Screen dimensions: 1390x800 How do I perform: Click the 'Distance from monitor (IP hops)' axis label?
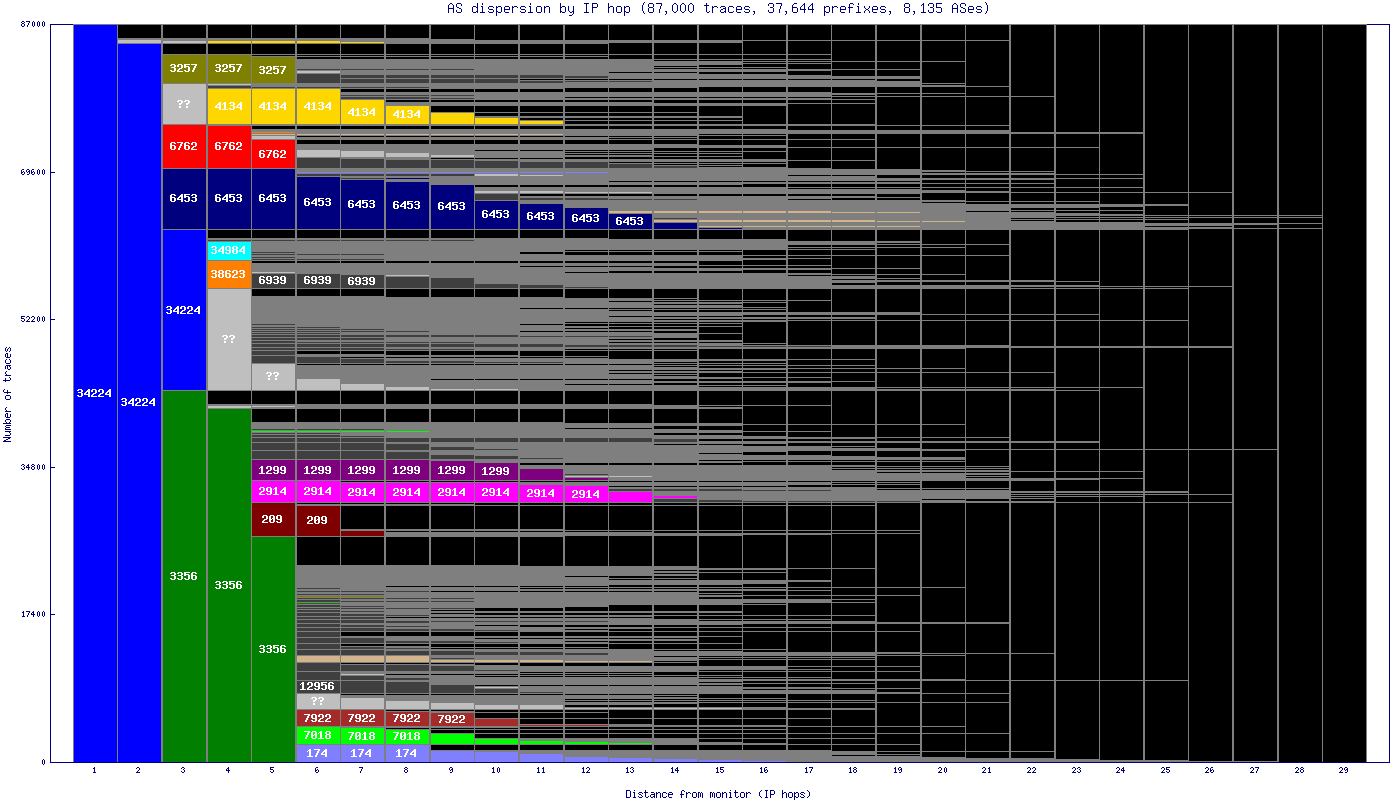718,793
